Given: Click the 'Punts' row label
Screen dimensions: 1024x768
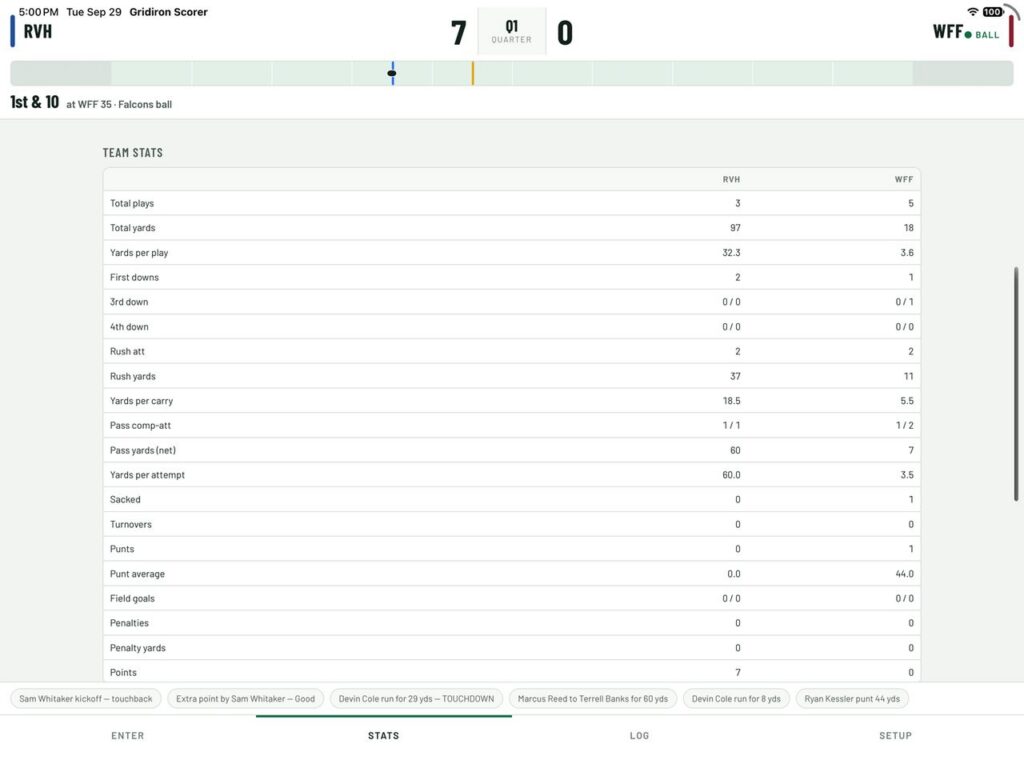Looking at the screenshot, I should coord(122,549).
